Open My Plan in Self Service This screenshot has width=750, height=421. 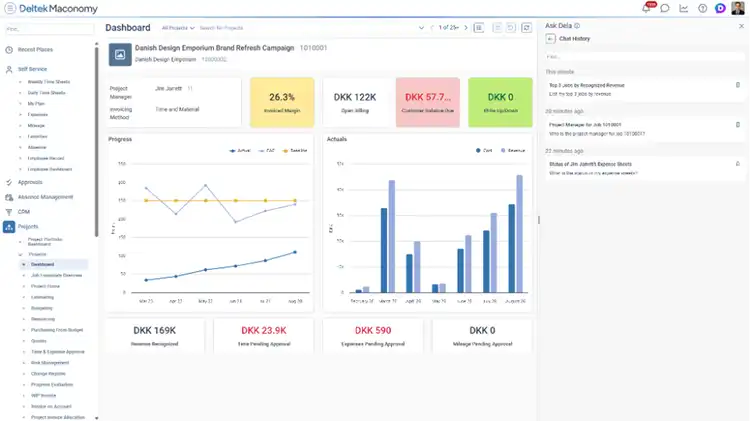tap(36, 104)
